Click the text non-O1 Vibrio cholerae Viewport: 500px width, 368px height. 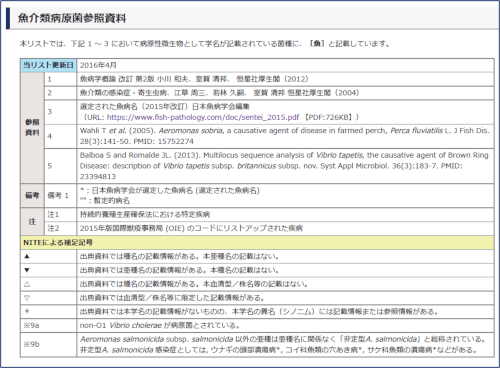pos(121,325)
